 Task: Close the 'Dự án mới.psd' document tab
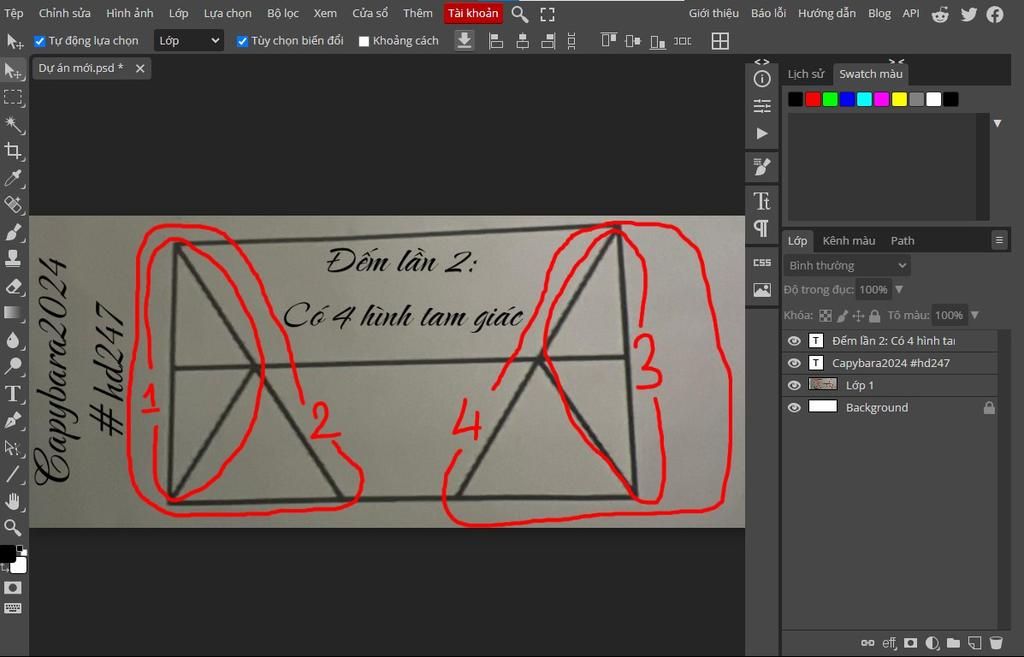140,68
